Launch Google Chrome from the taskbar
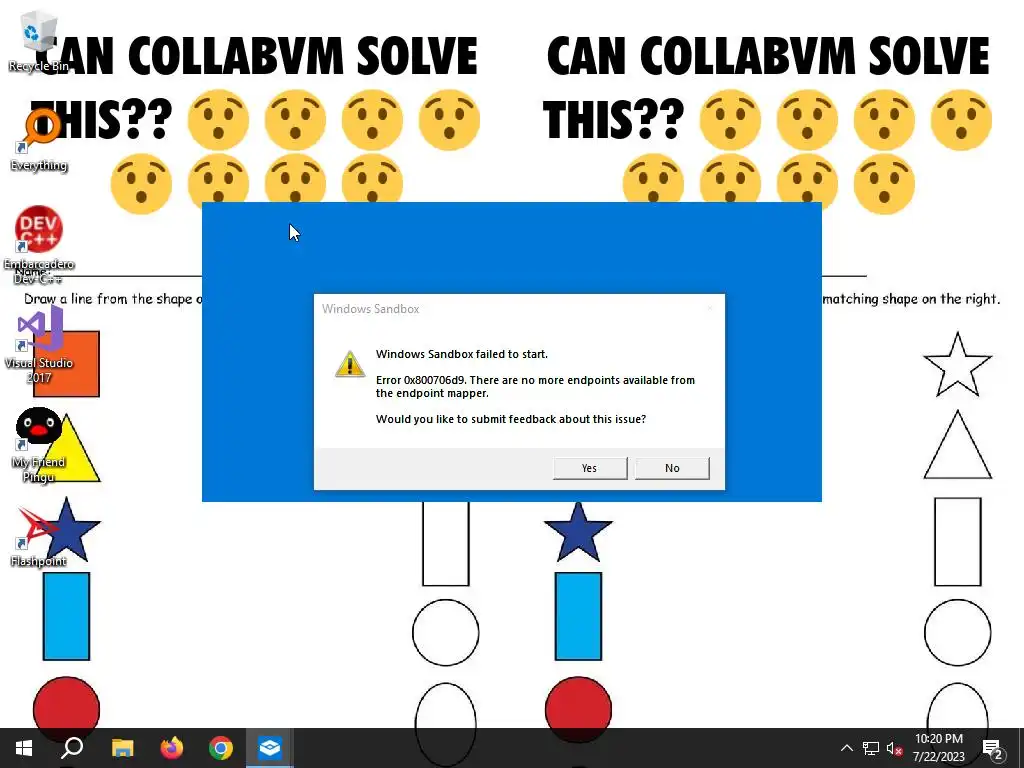 coord(221,748)
